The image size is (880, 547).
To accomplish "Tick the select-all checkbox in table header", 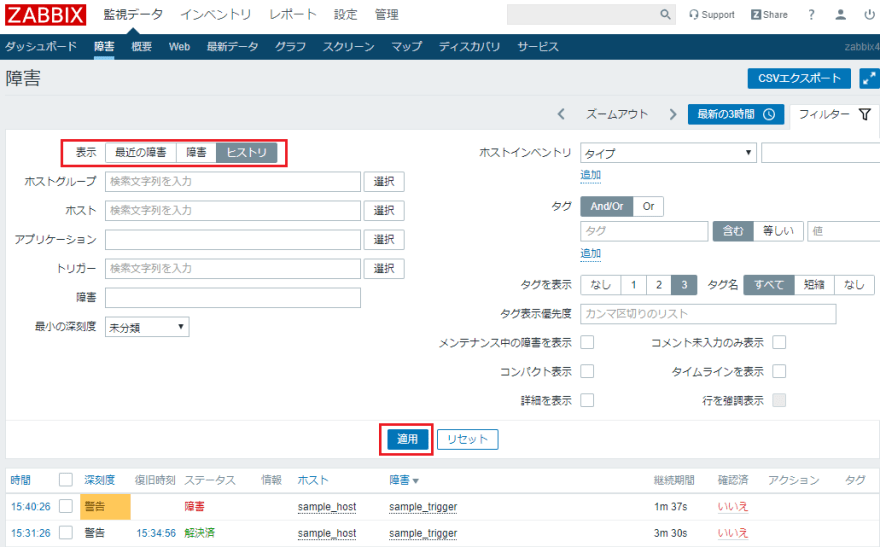I will pos(66,480).
